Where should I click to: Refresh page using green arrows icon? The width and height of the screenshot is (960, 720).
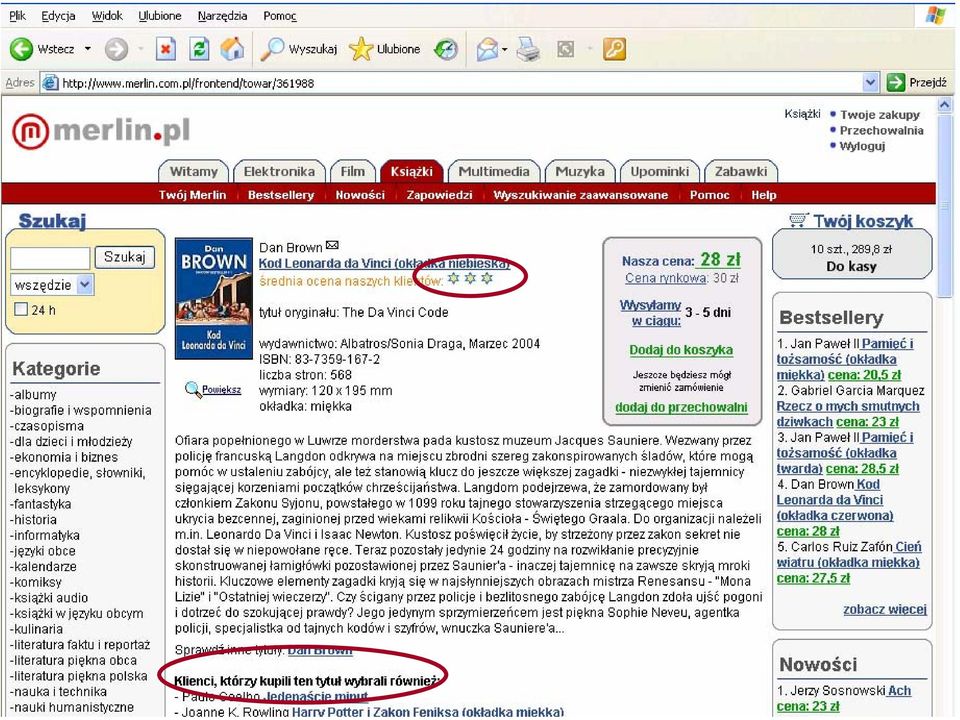tap(199, 49)
